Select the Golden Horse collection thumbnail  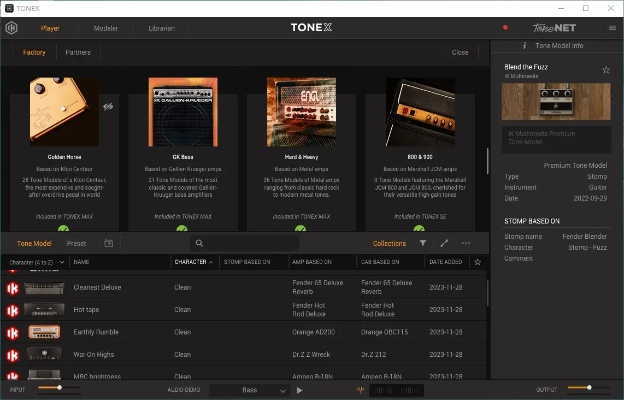coord(64,112)
